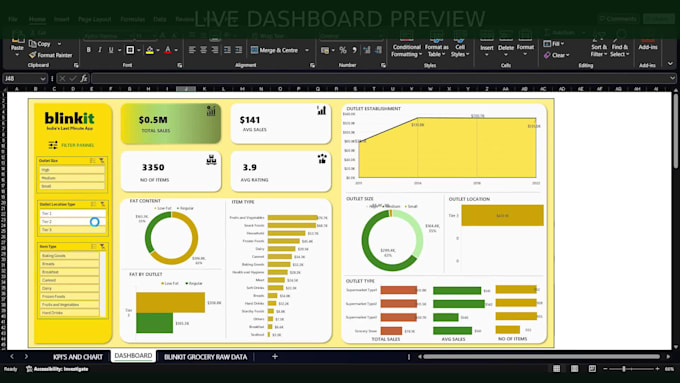Open the font colour dropdown arrow
This screenshot has height=383, width=680.
pos(176,50)
